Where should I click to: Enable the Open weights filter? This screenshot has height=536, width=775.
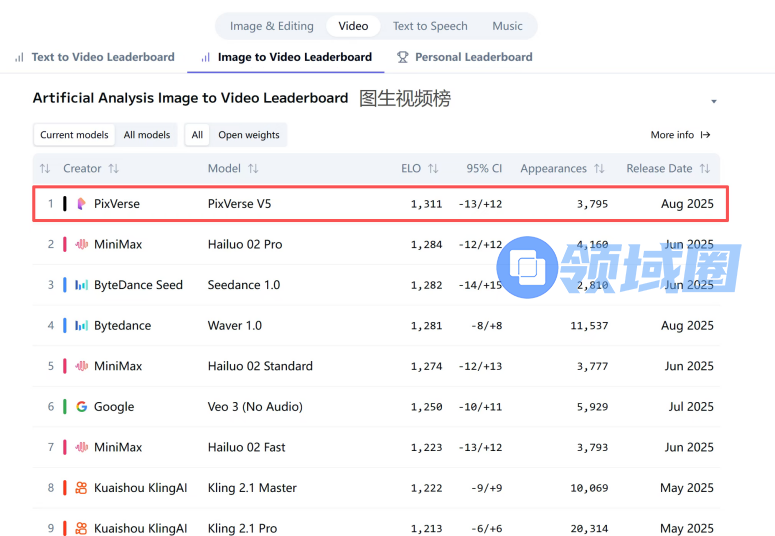click(249, 135)
